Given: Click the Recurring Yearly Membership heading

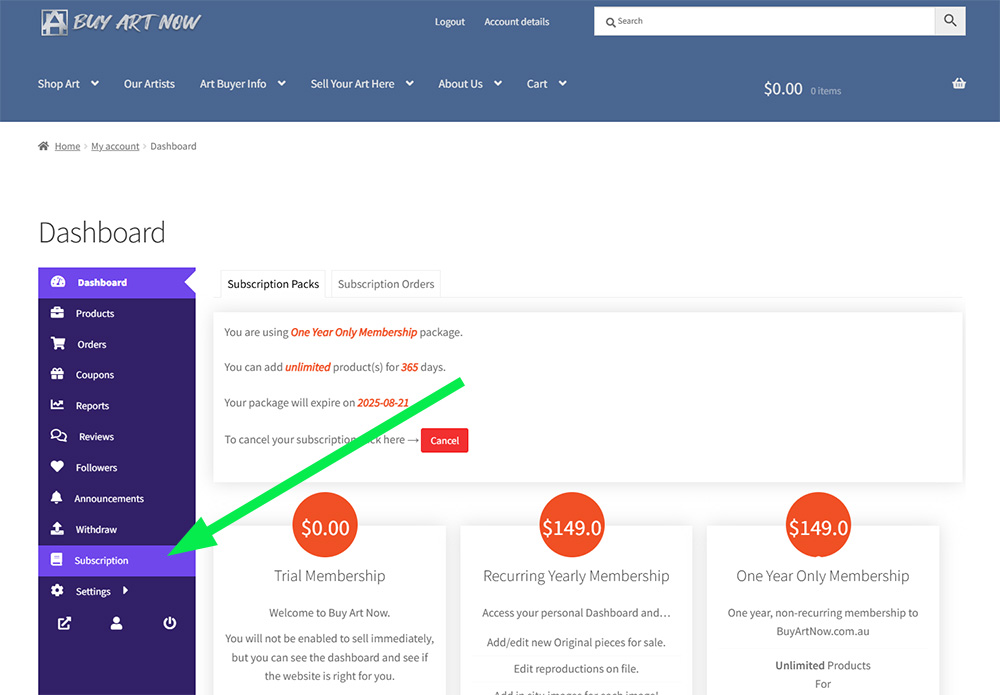Looking at the screenshot, I should [x=576, y=576].
